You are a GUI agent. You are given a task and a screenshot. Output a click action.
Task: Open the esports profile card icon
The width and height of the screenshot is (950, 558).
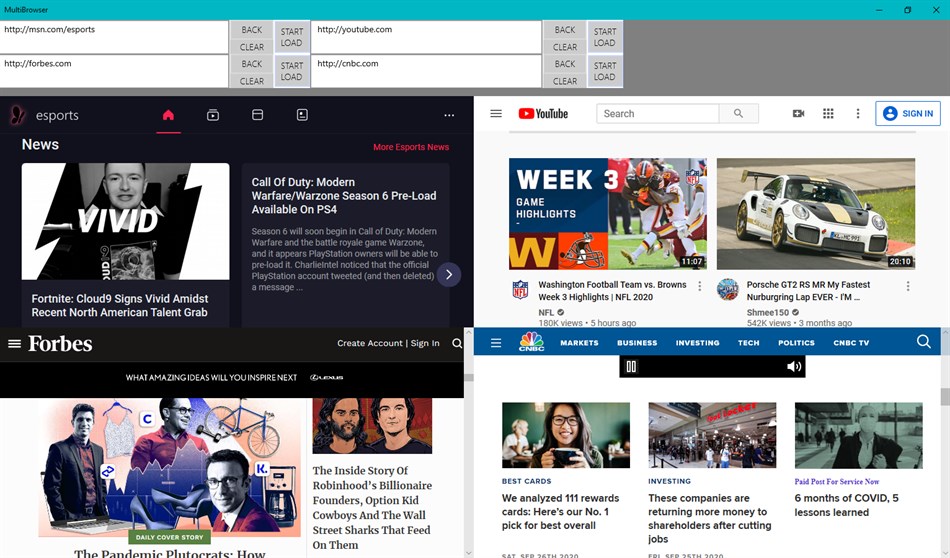coord(302,115)
